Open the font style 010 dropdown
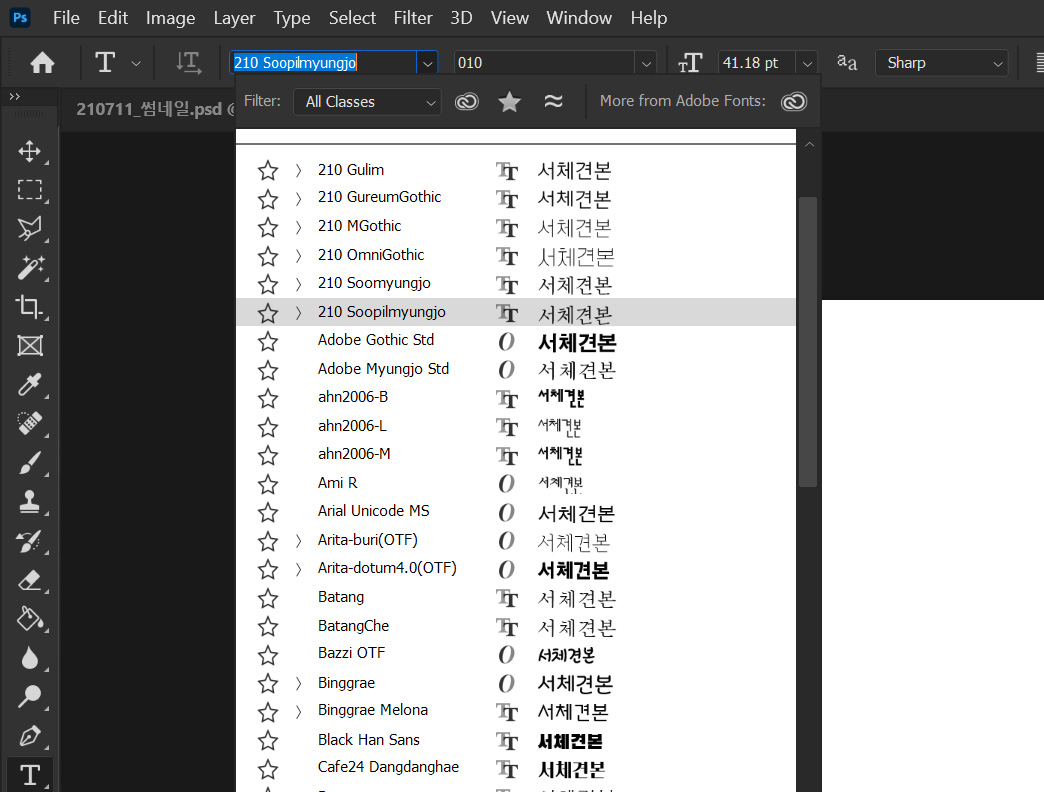 pyautogui.click(x=646, y=64)
